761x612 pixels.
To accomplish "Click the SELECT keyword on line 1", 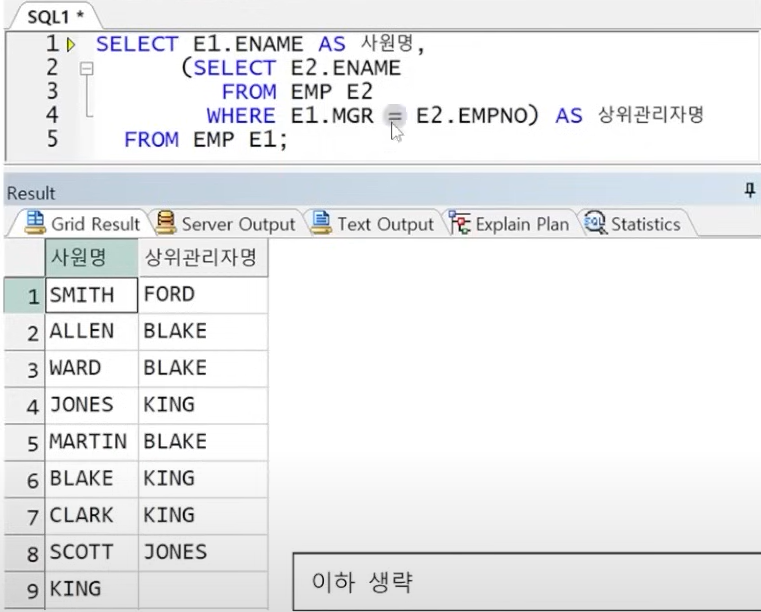I will coord(137,44).
